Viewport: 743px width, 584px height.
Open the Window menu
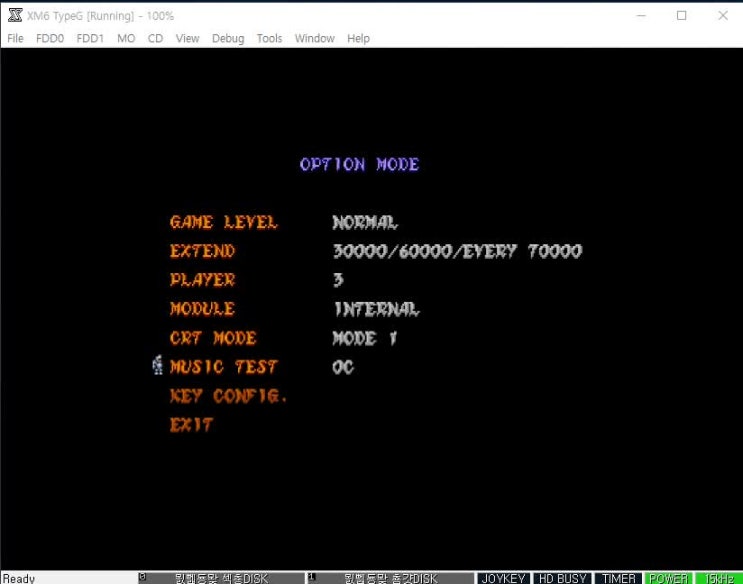315,38
